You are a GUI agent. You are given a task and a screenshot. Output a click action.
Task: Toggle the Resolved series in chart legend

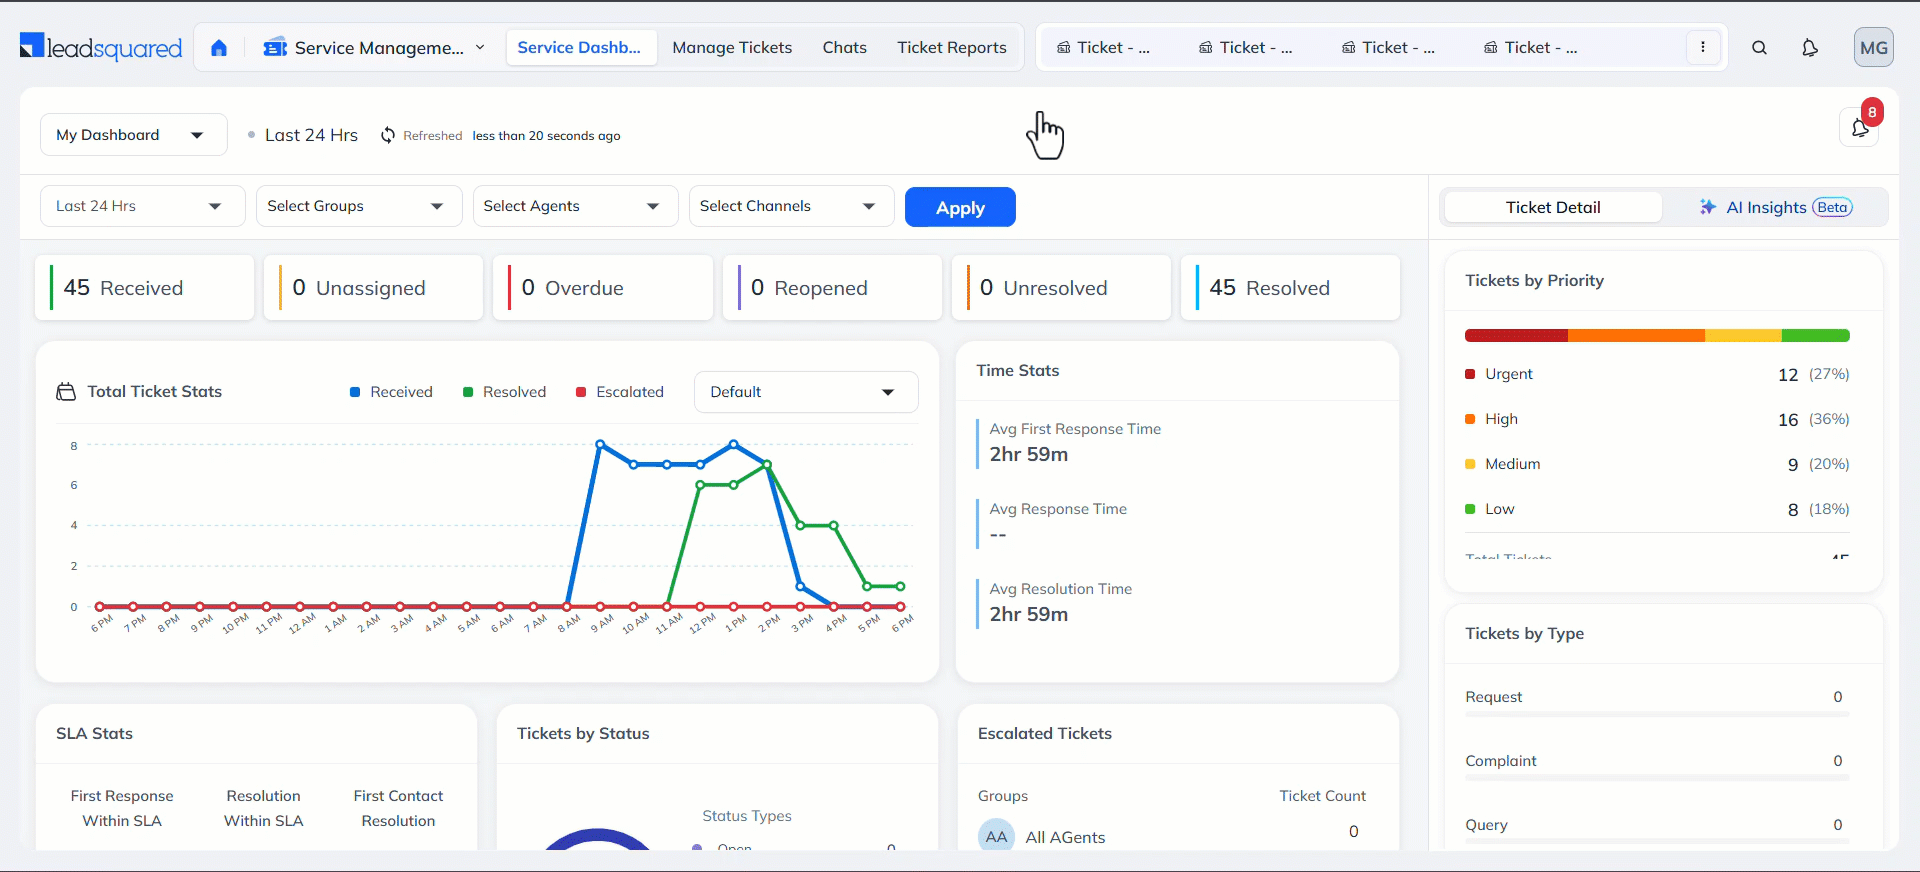coord(504,392)
